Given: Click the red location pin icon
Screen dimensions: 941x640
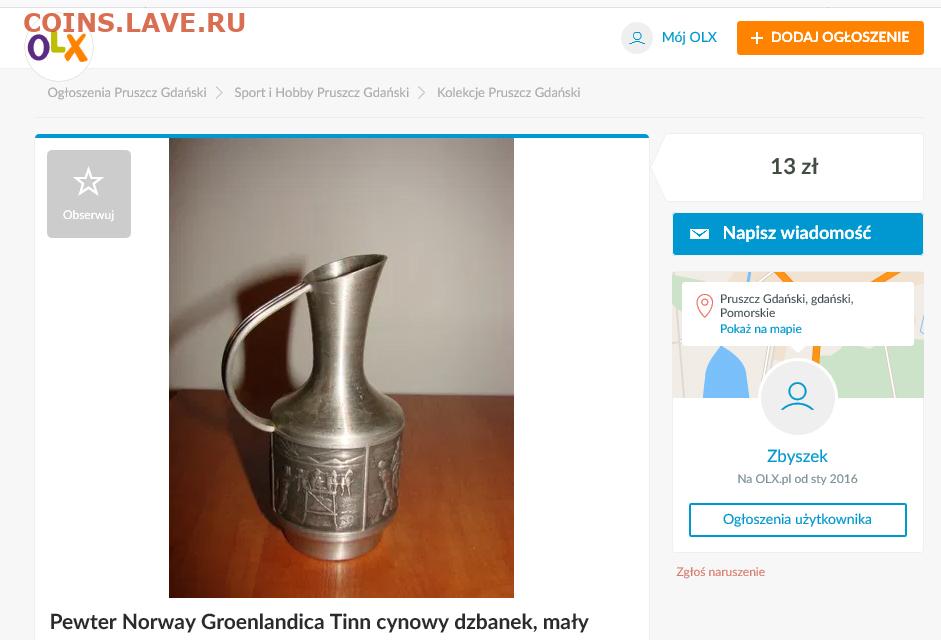Looking at the screenshot, I should coord(704,306).
